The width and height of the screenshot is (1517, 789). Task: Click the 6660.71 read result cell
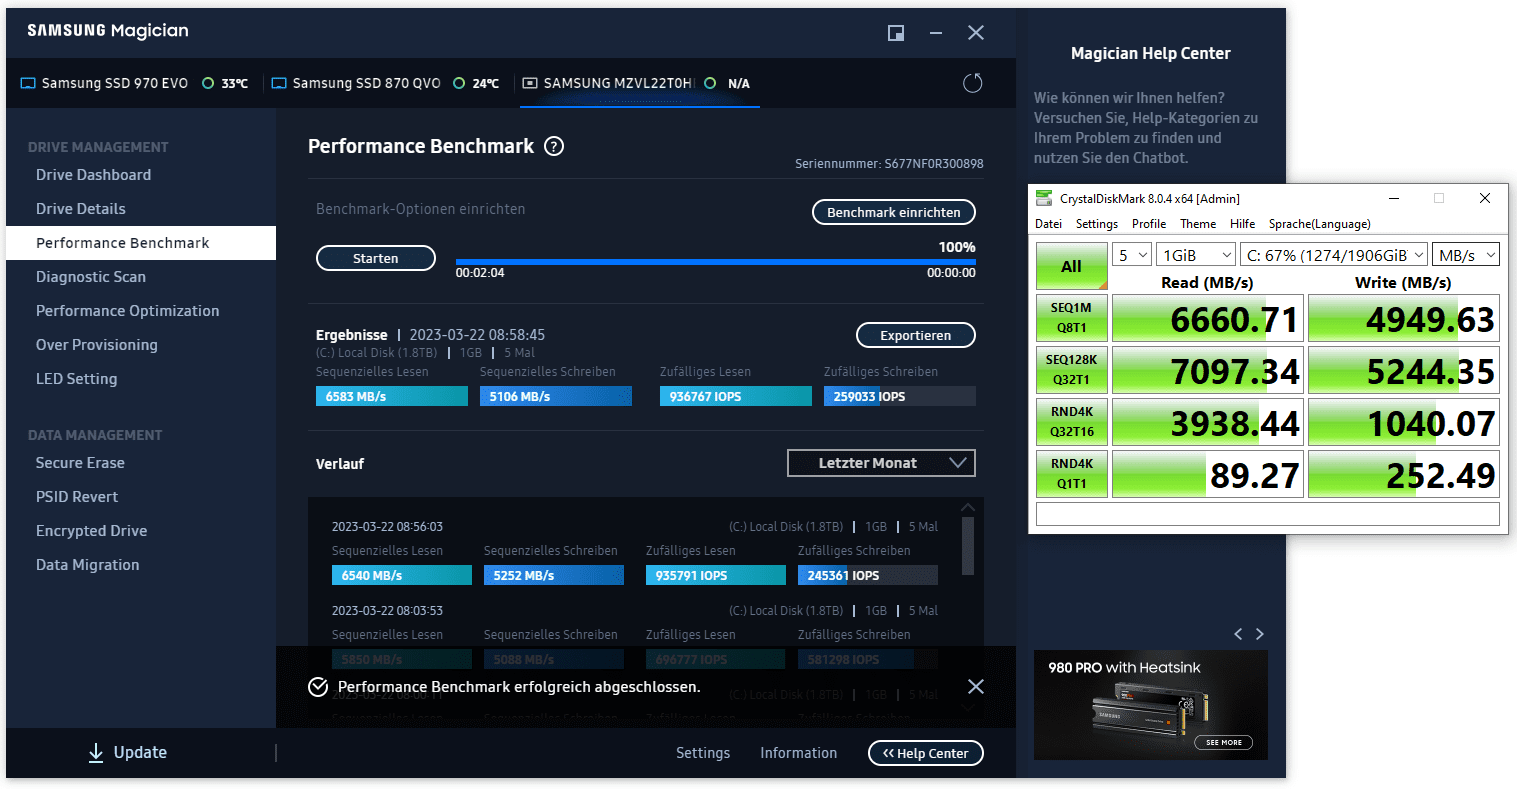(x=1206, y=318)
